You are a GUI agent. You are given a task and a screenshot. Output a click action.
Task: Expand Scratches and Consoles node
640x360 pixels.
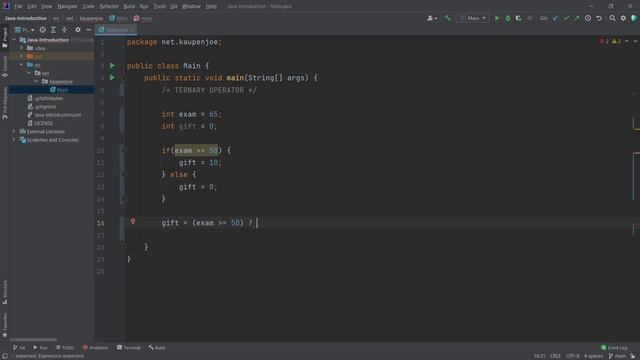point(14,140)
